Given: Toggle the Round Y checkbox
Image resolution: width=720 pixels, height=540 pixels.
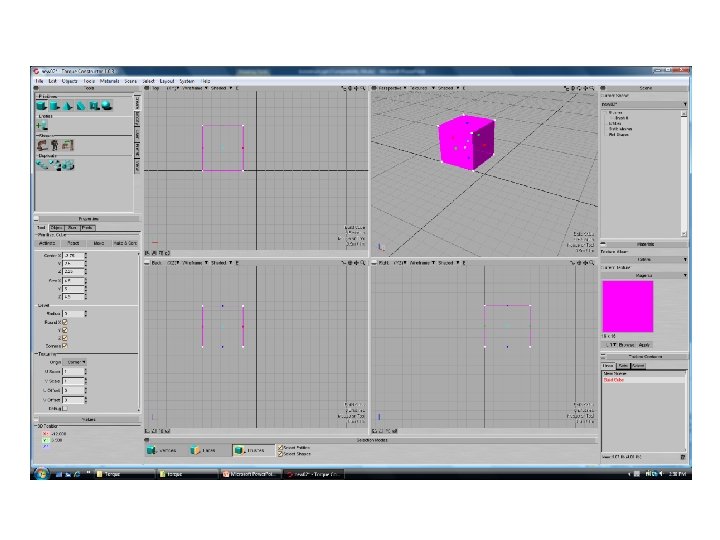Looking at the screenshot, I should (x=65, y=330).
